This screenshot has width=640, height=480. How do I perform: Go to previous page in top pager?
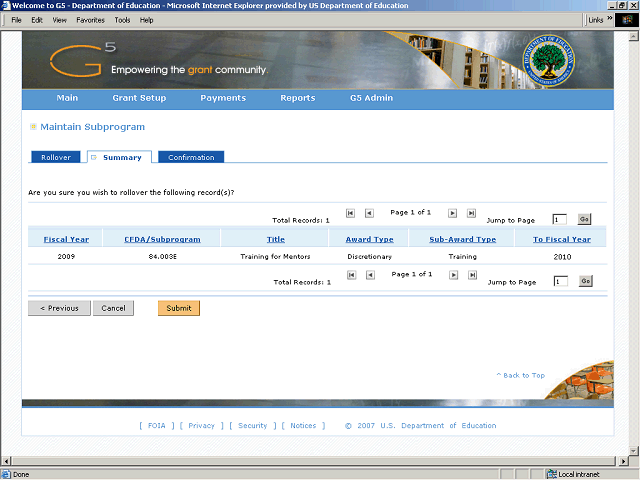369,213
